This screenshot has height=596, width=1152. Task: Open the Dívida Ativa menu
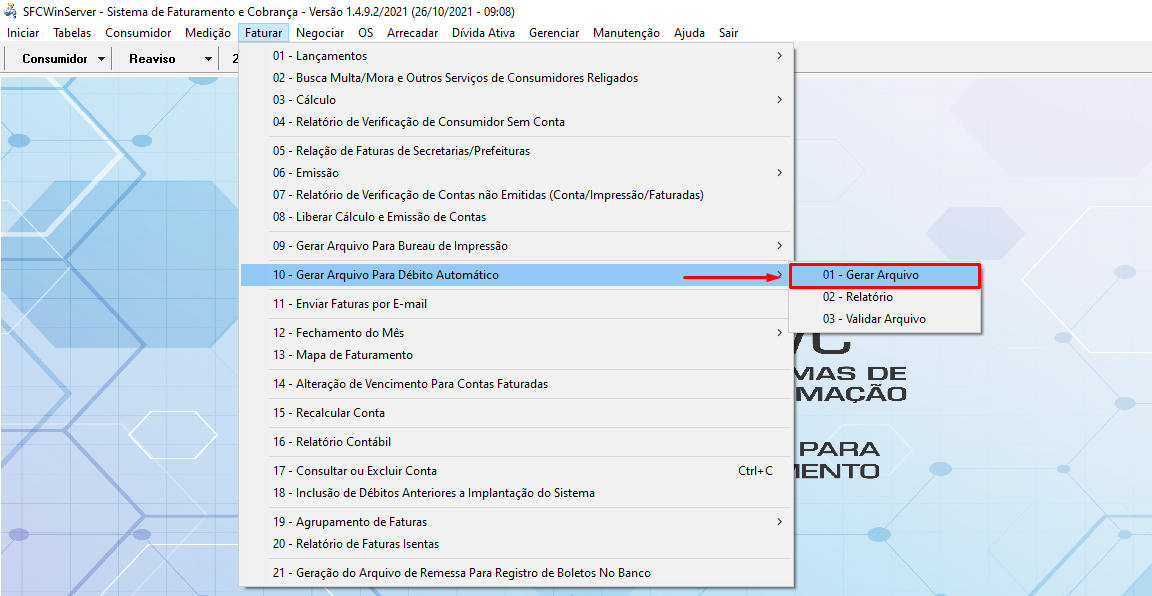tap(483, 33)
